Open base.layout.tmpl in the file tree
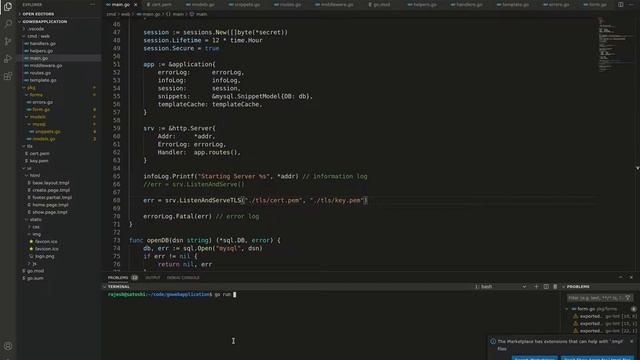640x360 pixels. click(51, 183)
